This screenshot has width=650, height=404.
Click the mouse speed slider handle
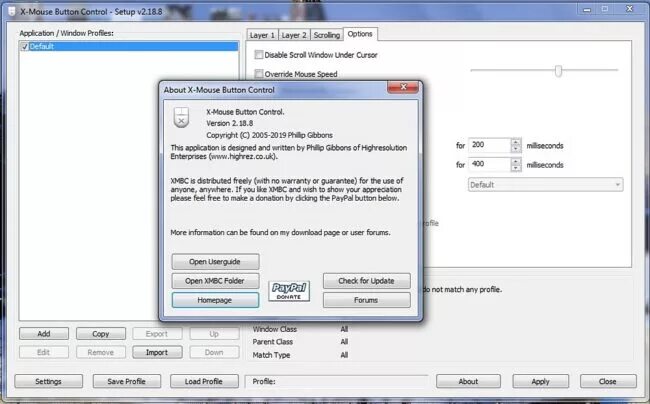point(558,71)
